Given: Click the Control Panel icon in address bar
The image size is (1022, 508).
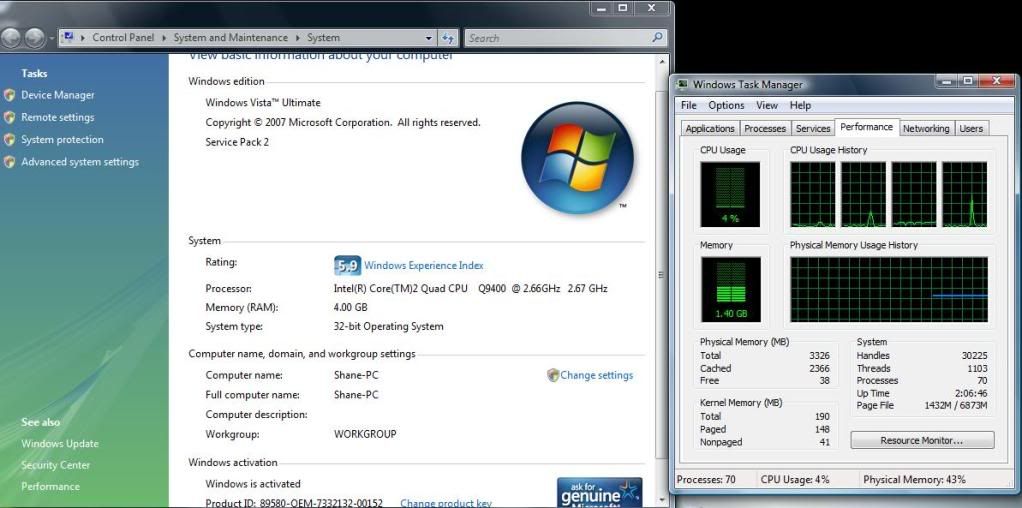Looking at the screenshot, I should pos(69,37).
